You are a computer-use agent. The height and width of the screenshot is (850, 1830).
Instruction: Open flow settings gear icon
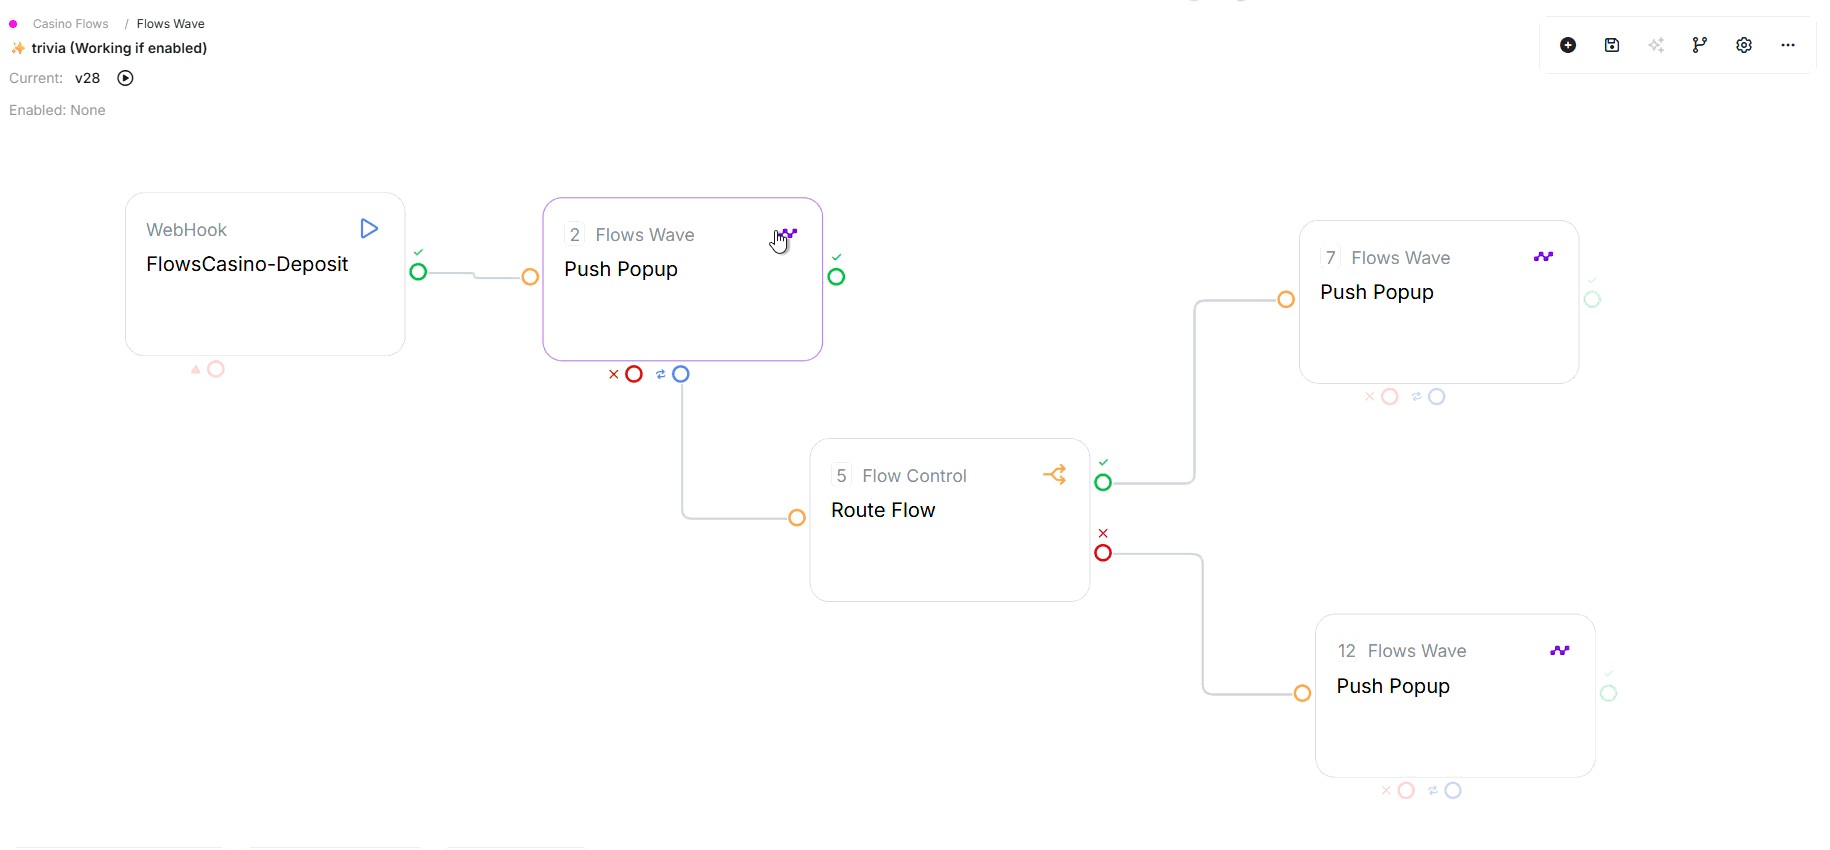coord(1744,45)
